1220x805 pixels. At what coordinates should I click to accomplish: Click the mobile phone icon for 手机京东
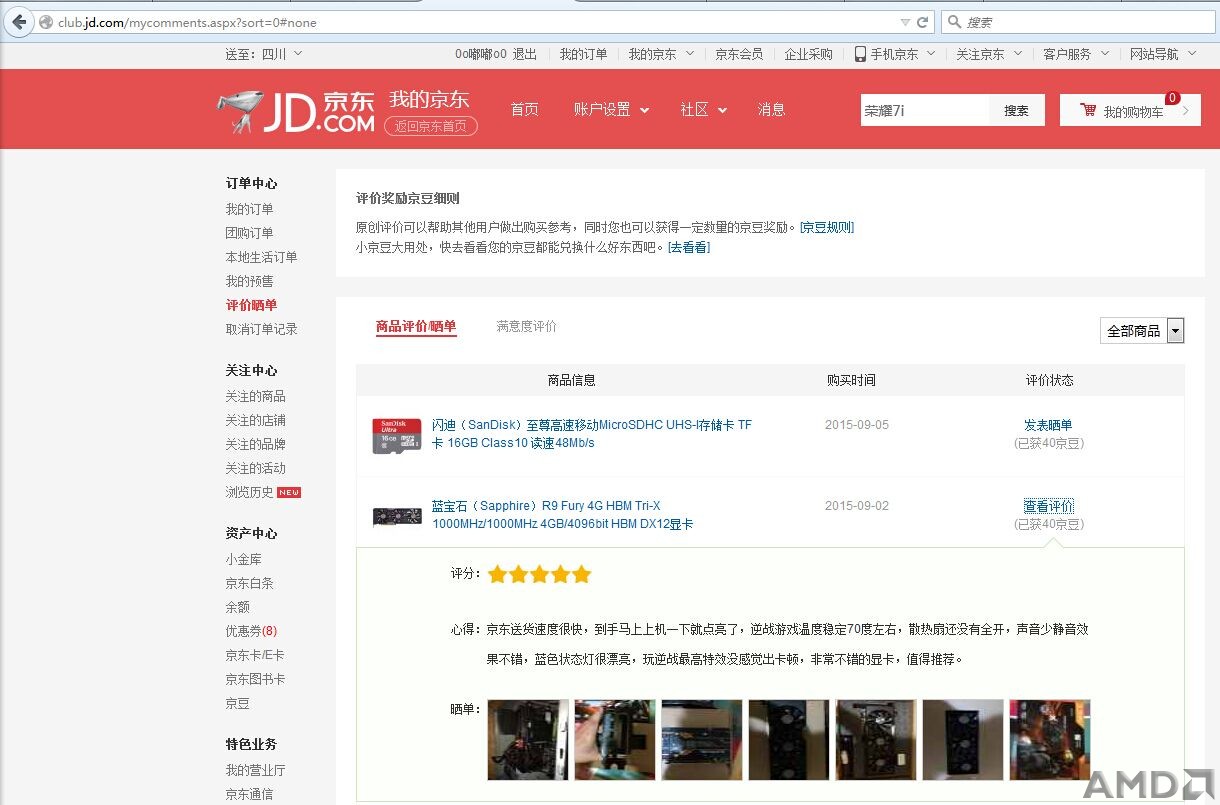(x=860, y=54)
